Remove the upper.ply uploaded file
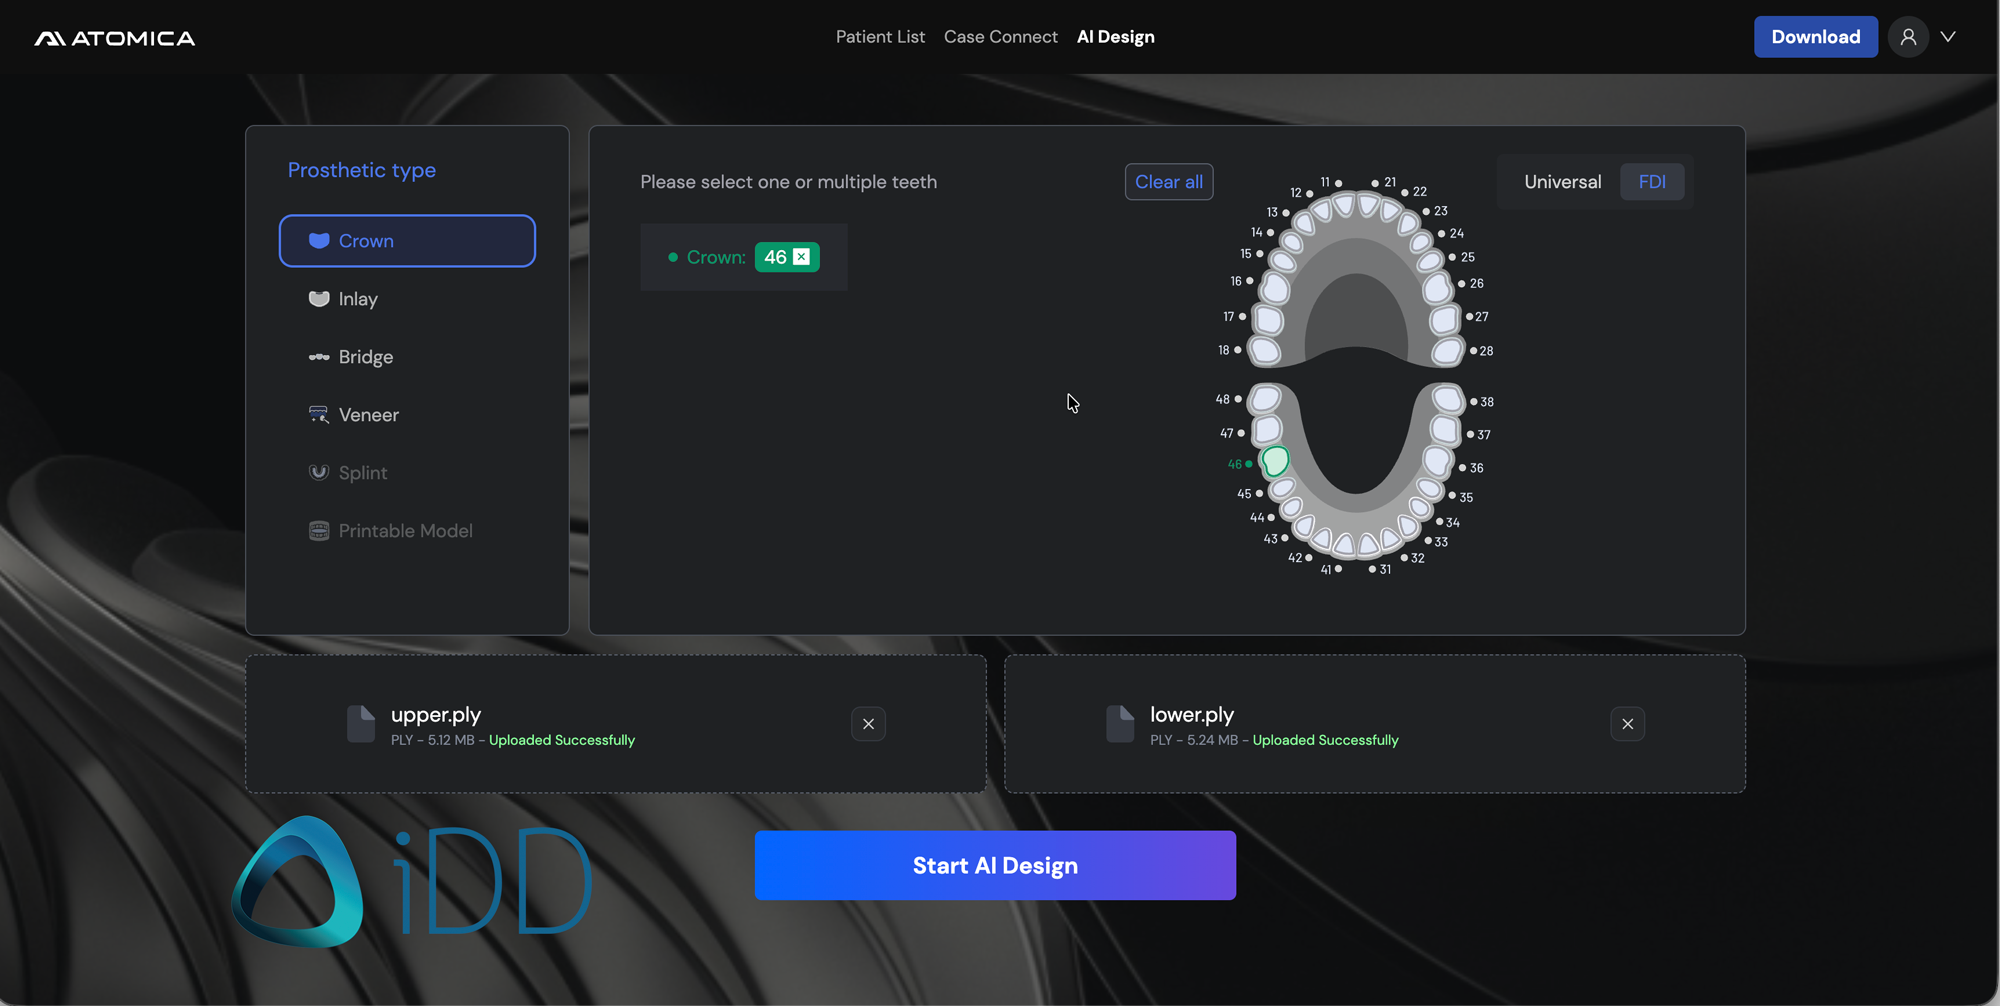Screen dimensions: 2000x1006 868,724
